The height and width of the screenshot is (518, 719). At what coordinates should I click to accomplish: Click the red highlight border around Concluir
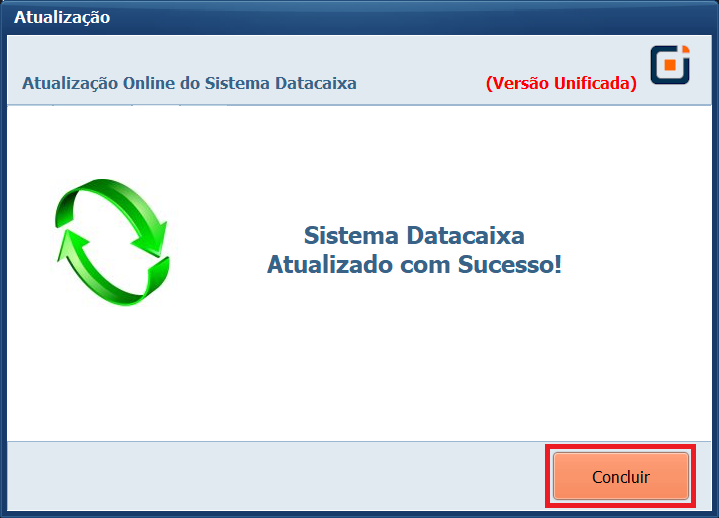coord(621,447)
